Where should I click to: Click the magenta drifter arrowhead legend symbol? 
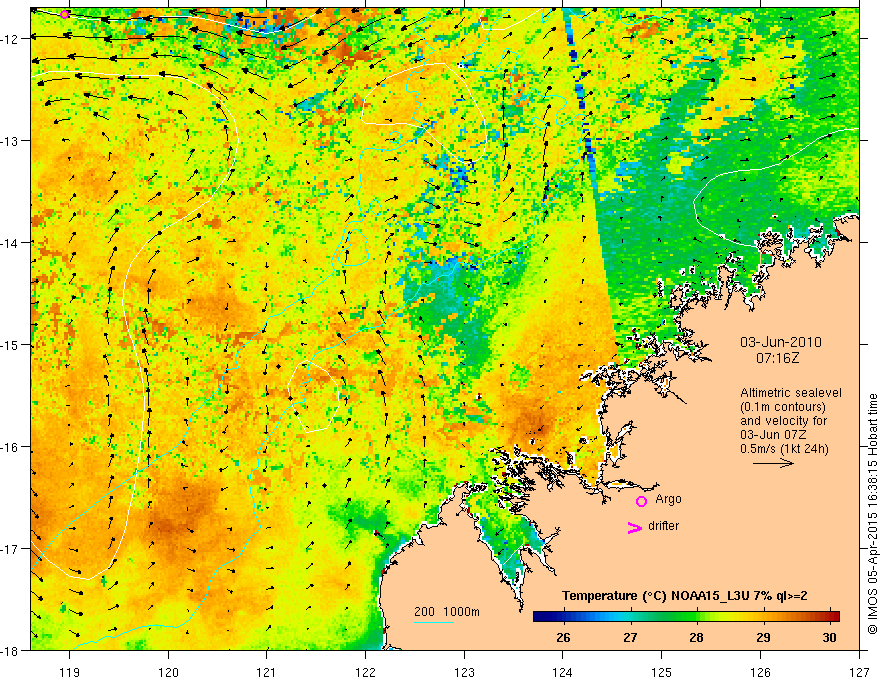pyautogui.click(x=634, y=527)
